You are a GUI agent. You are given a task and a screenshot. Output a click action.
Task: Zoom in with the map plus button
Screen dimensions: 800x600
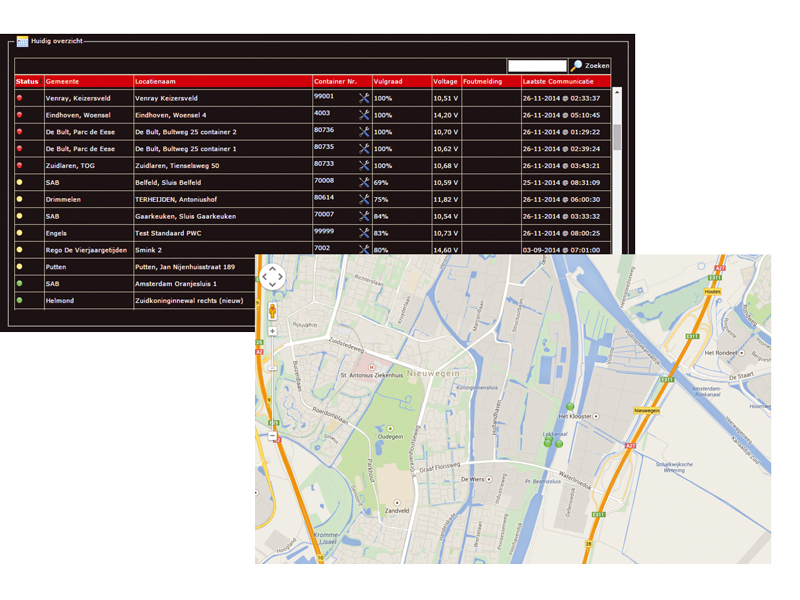272,331
